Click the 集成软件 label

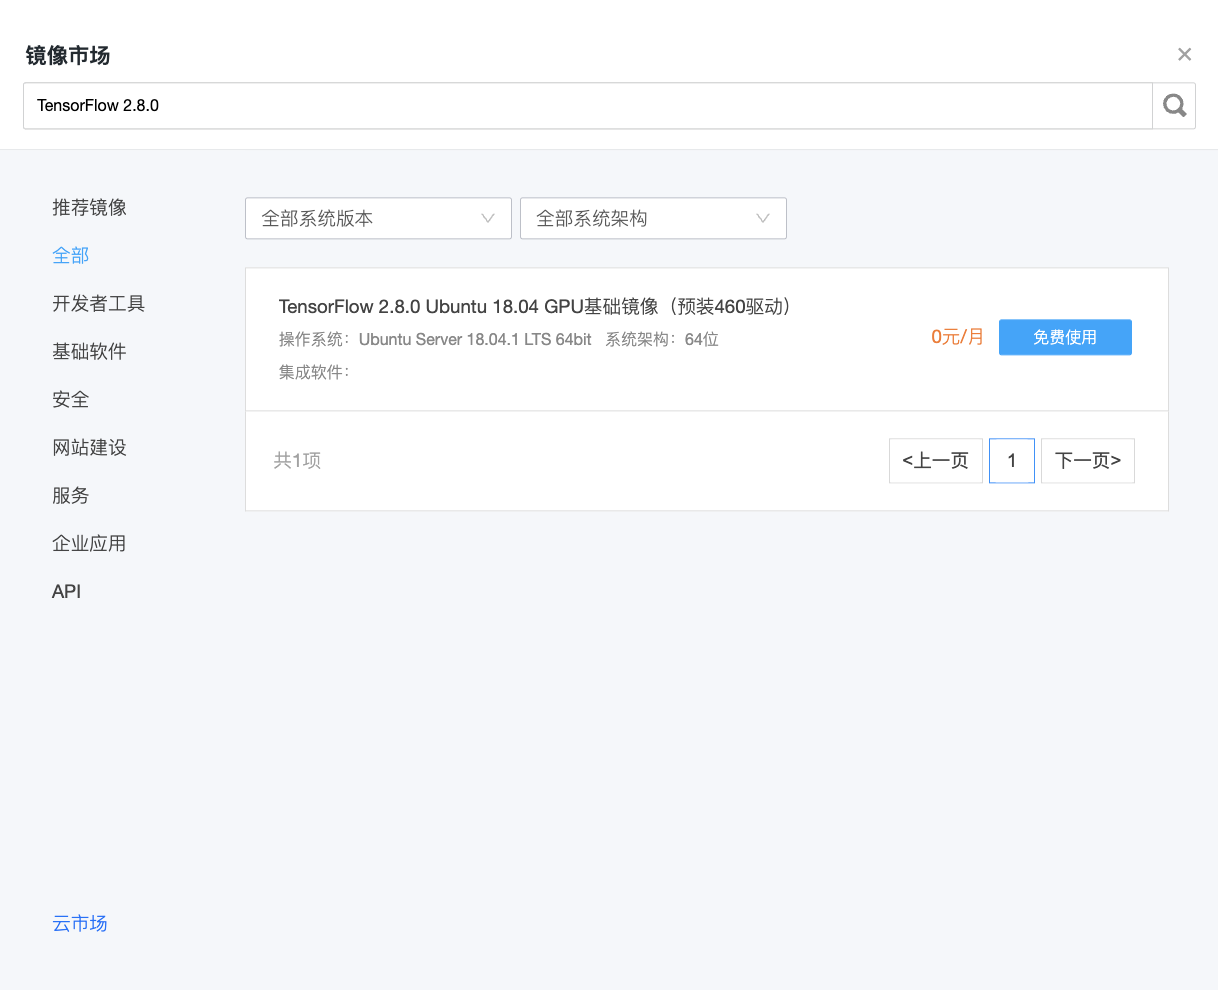314,372
